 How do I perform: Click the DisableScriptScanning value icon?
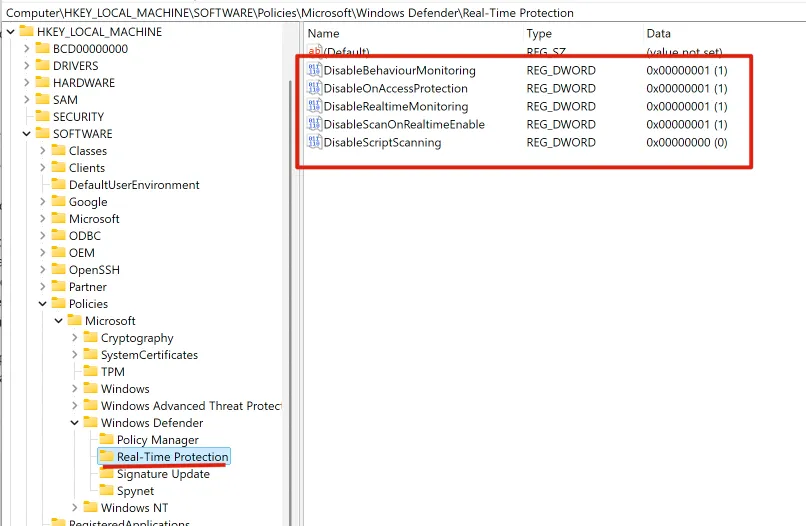315,143
